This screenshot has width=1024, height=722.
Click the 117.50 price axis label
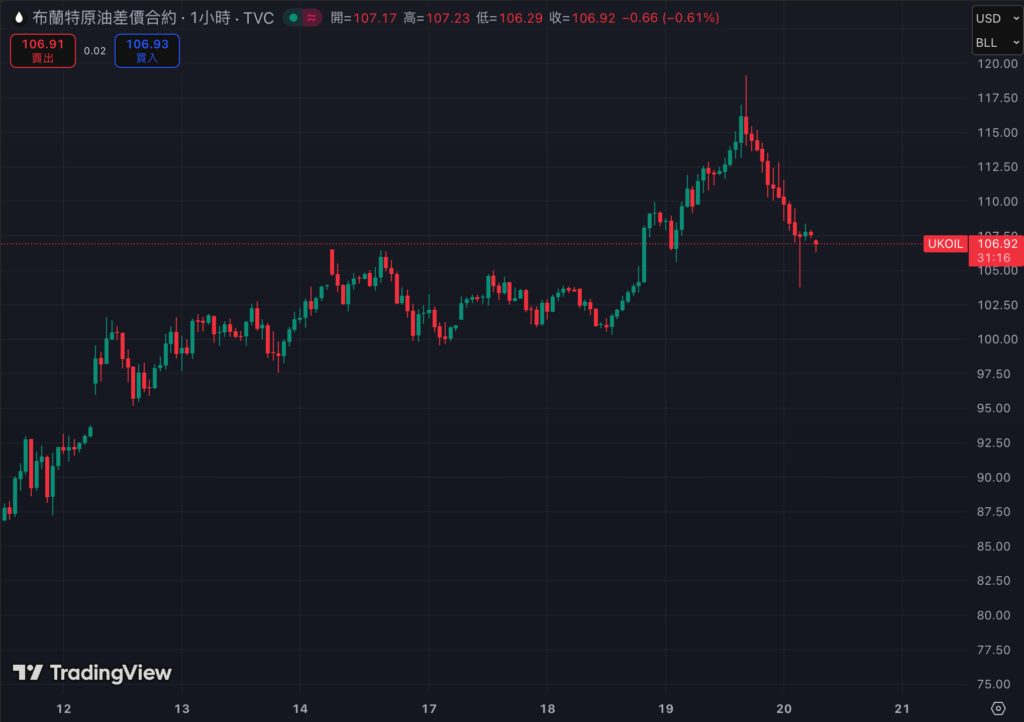point(997,98)
